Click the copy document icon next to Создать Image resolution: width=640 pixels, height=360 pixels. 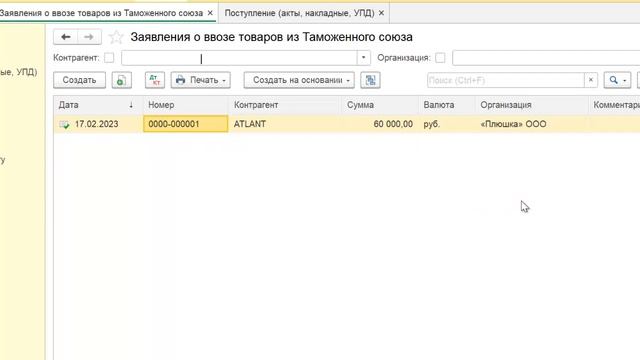coord(122,80)
